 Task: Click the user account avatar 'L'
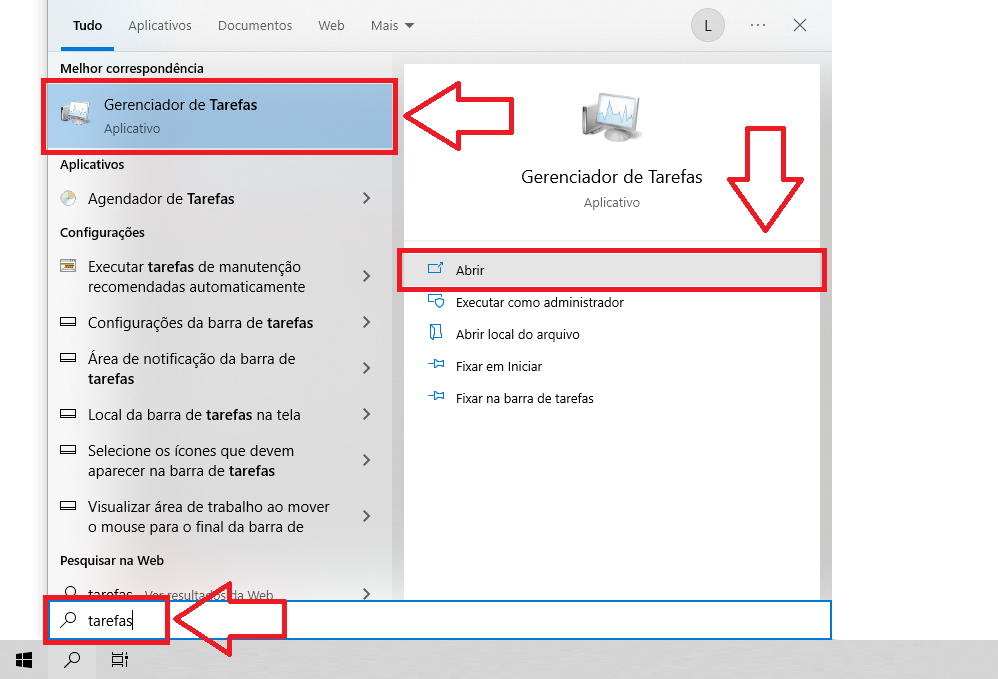point(707,26)
